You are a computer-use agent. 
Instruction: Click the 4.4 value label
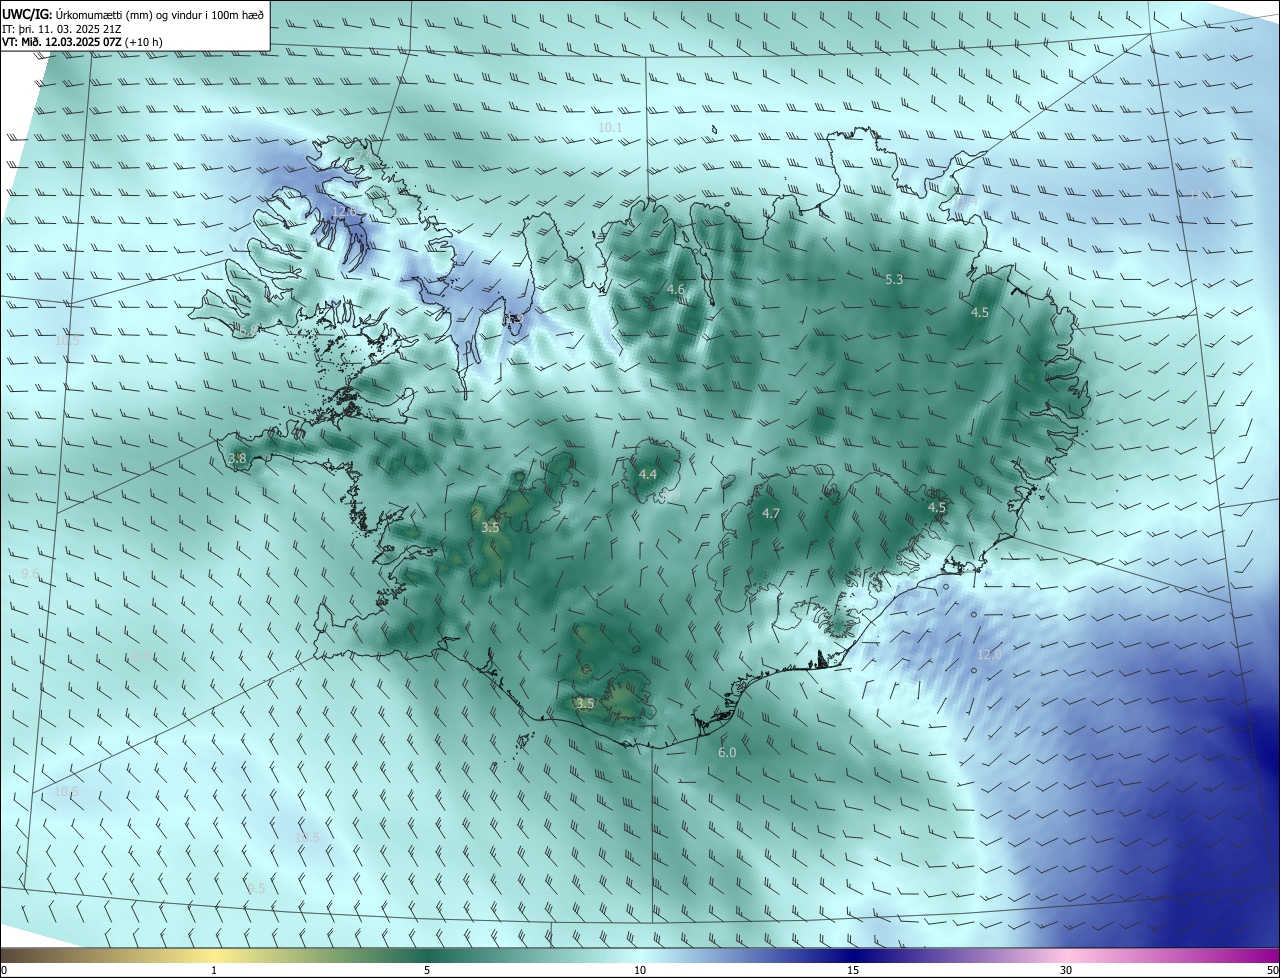coord(648,474)
